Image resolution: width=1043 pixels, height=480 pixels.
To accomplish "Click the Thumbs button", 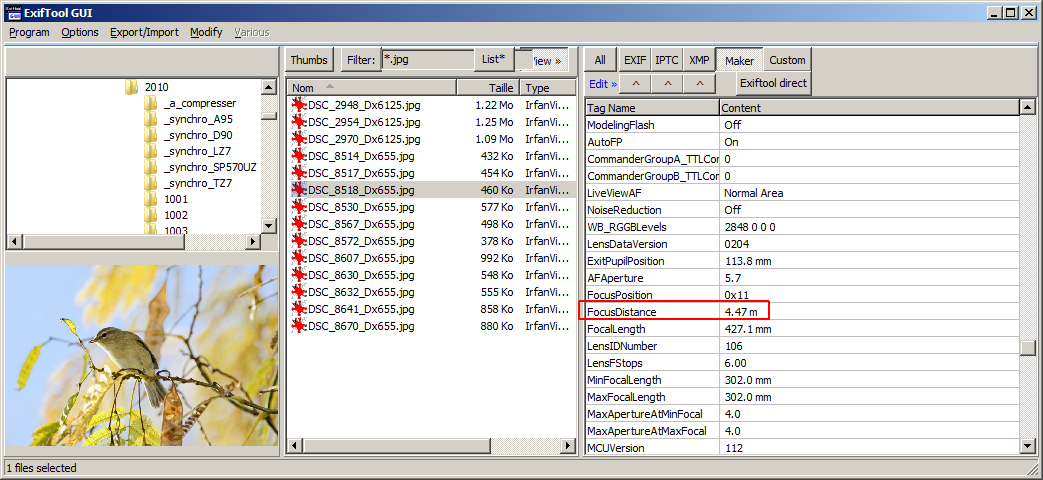I will point(309,60).
